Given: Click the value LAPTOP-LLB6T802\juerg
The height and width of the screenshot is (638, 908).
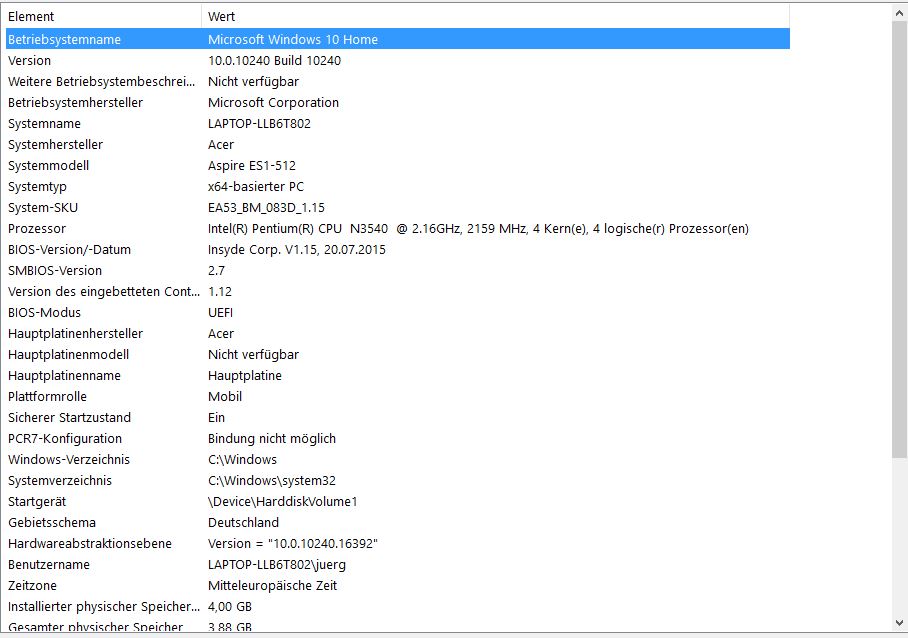Looking at the screenshot, I should click(277, 564).
